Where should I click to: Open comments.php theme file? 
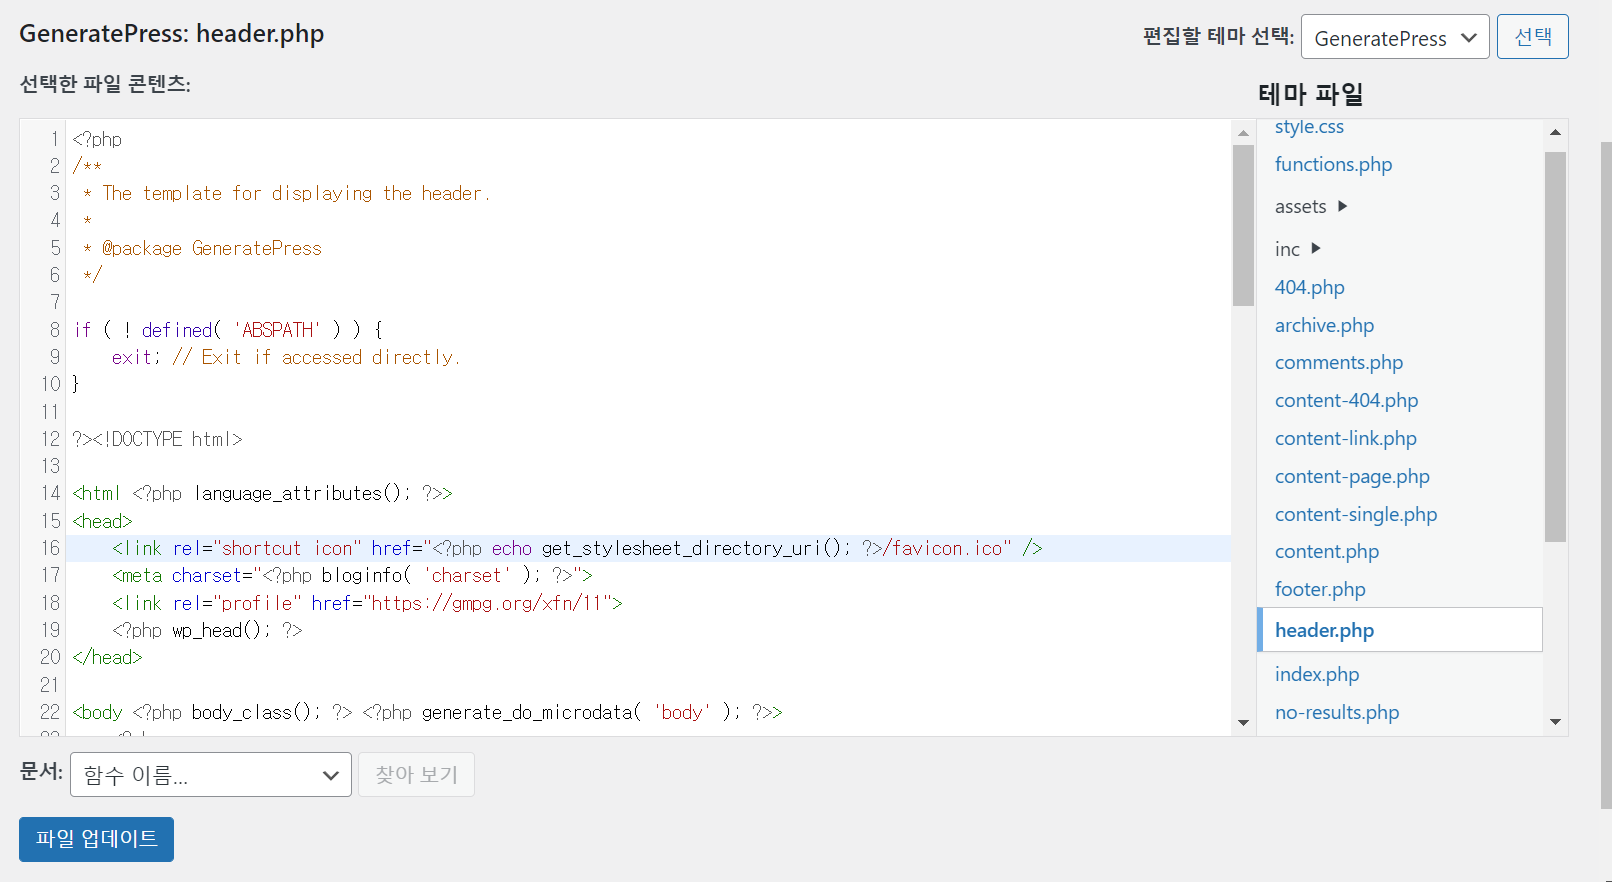[1338, 363]
